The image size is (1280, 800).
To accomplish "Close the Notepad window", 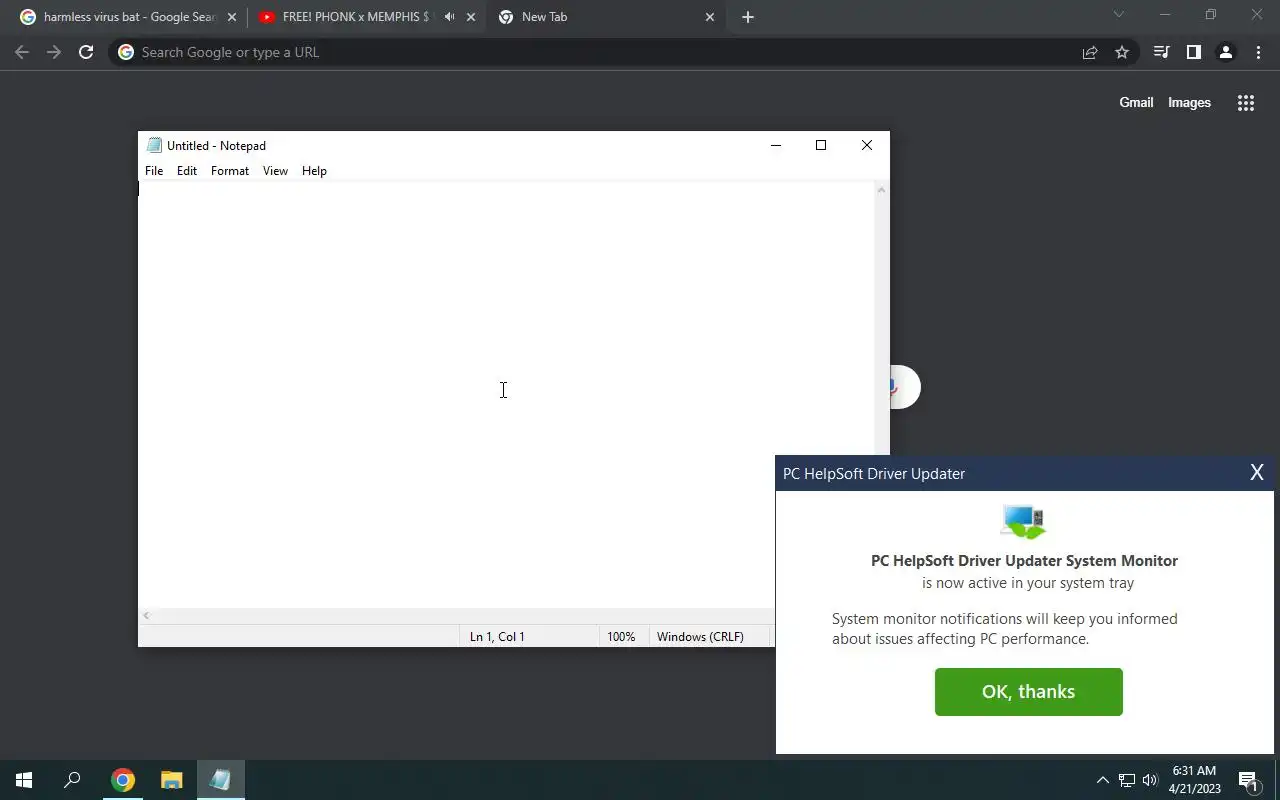I will click(867, 145).
